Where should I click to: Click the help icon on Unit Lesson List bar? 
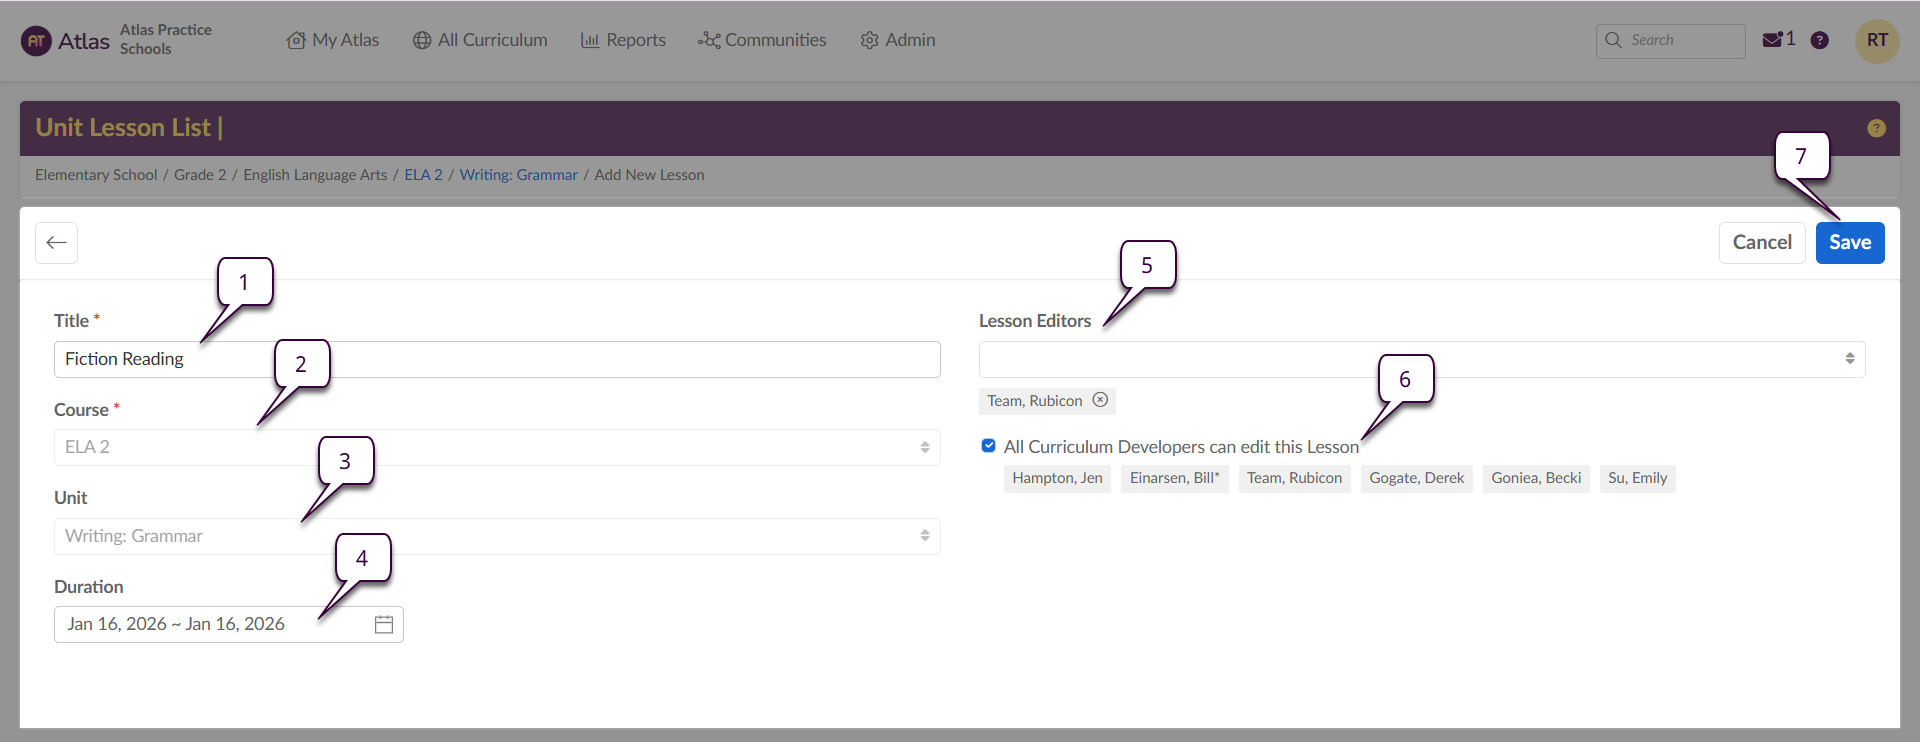(1876, 128)
